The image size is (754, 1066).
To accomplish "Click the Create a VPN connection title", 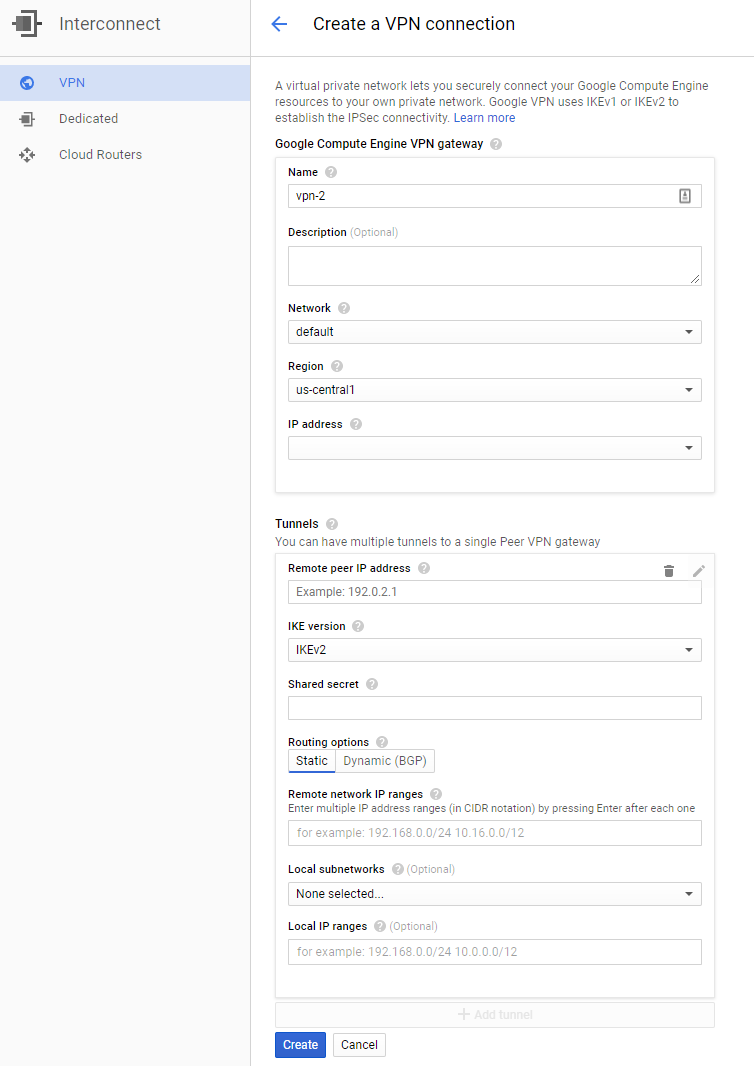I will coord(414,24).
